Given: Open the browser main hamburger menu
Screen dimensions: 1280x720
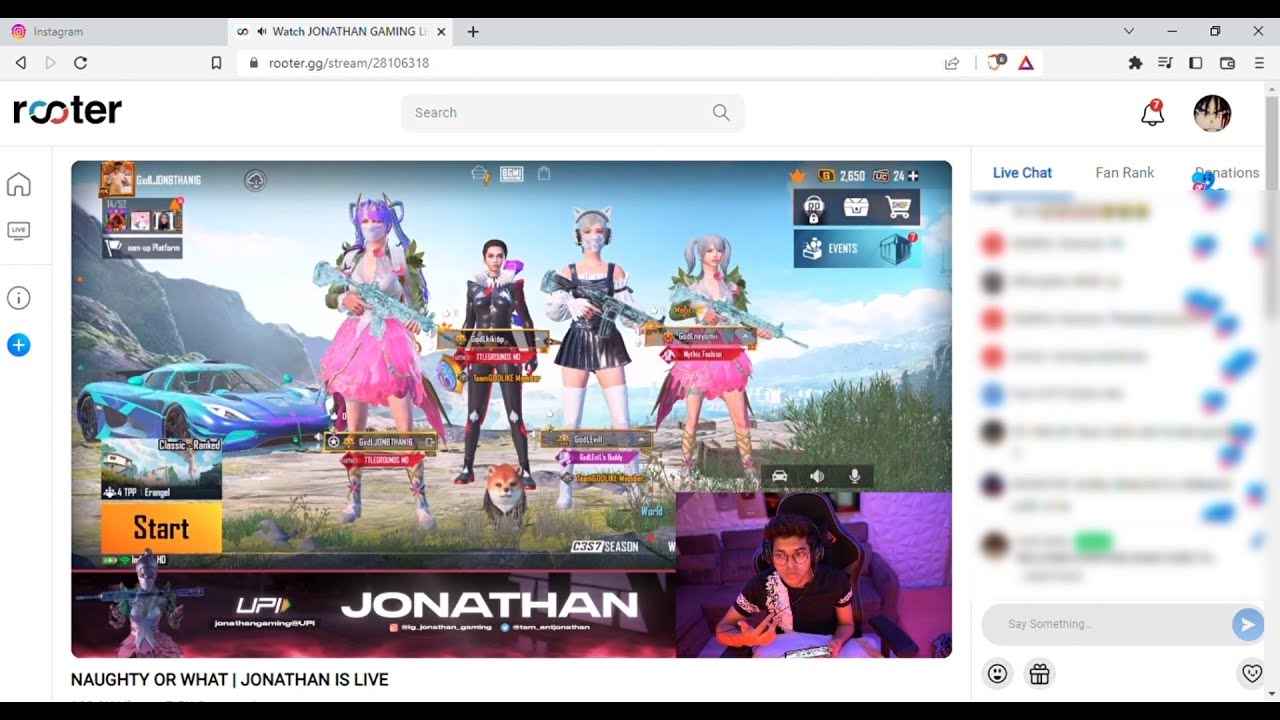Looking at the screenshot, I should pos(1259,63).
